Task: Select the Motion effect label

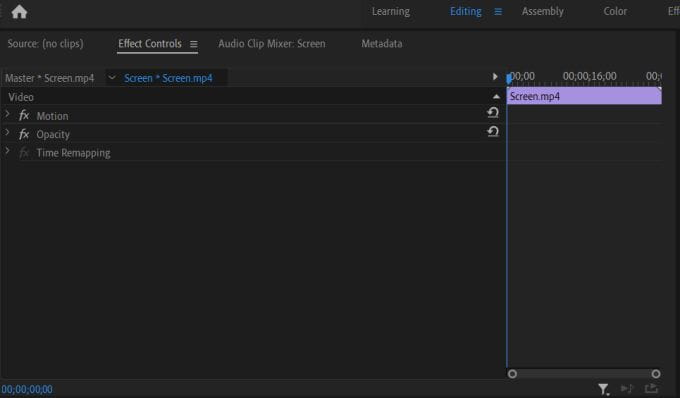Action: coord(52,116)
